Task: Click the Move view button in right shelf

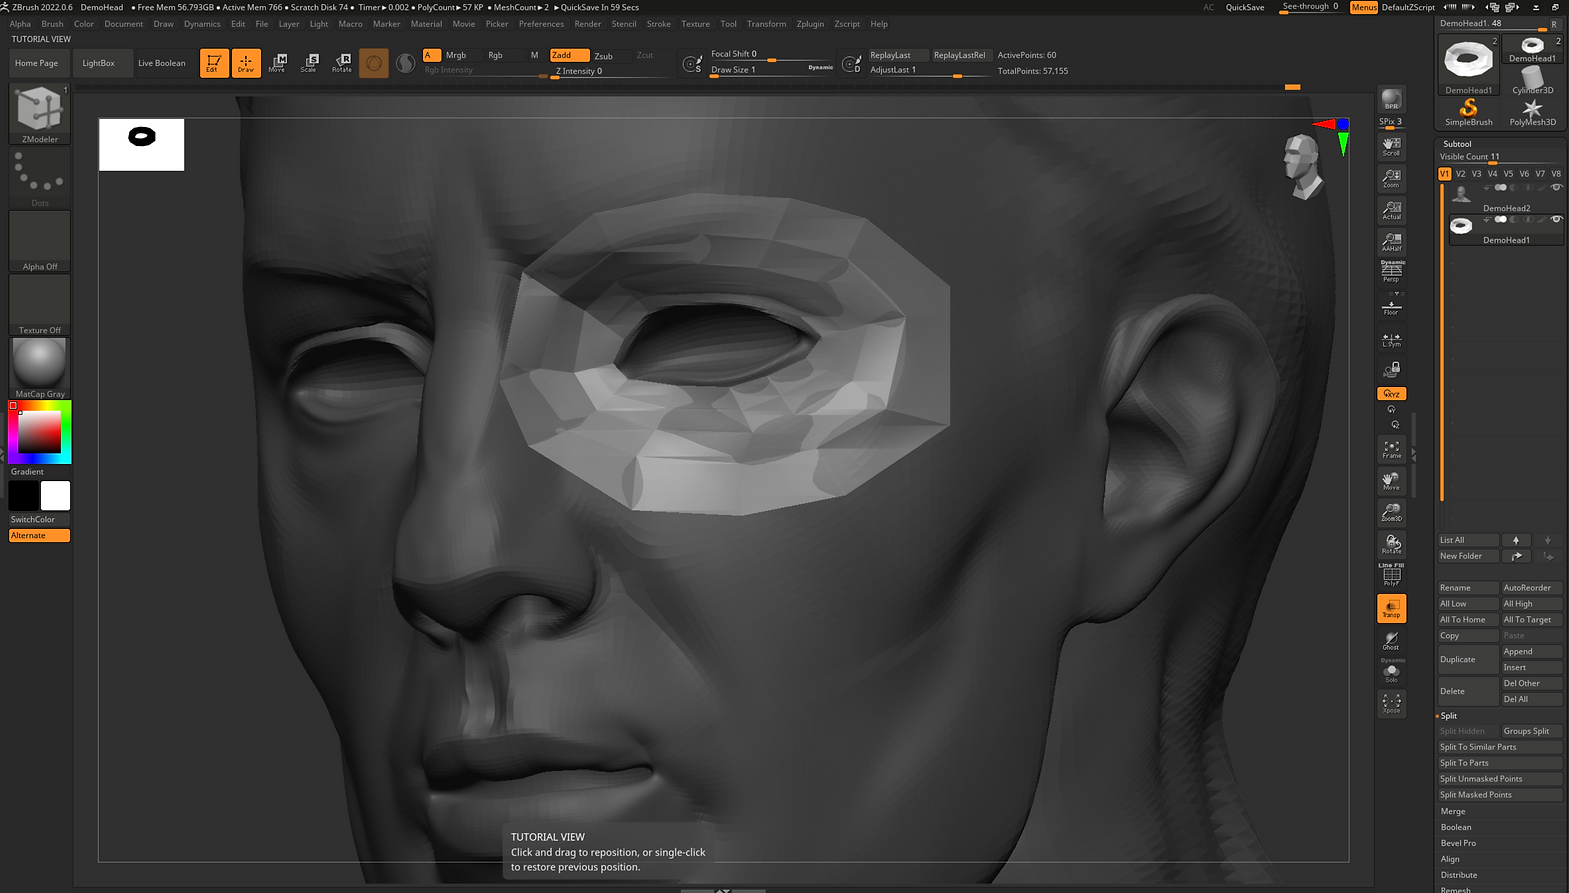Action: coord(1391,481)
